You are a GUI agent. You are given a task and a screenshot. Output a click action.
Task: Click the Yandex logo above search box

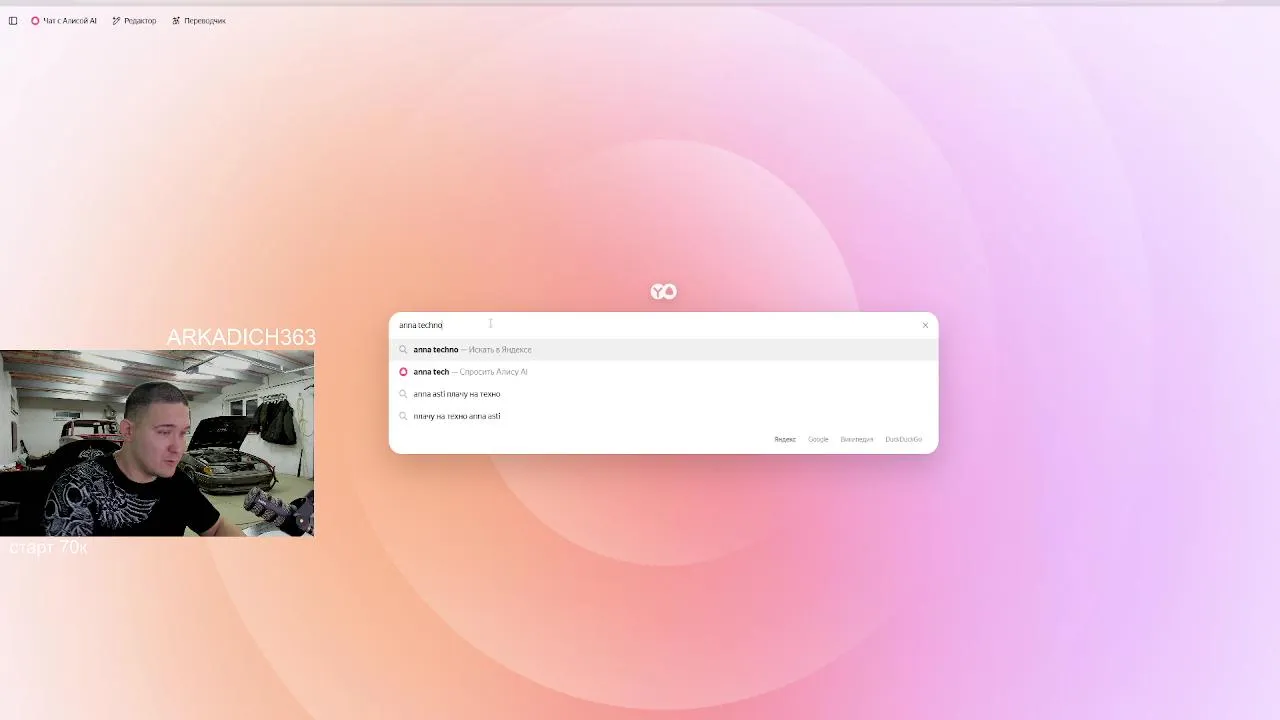pos(663,292)
